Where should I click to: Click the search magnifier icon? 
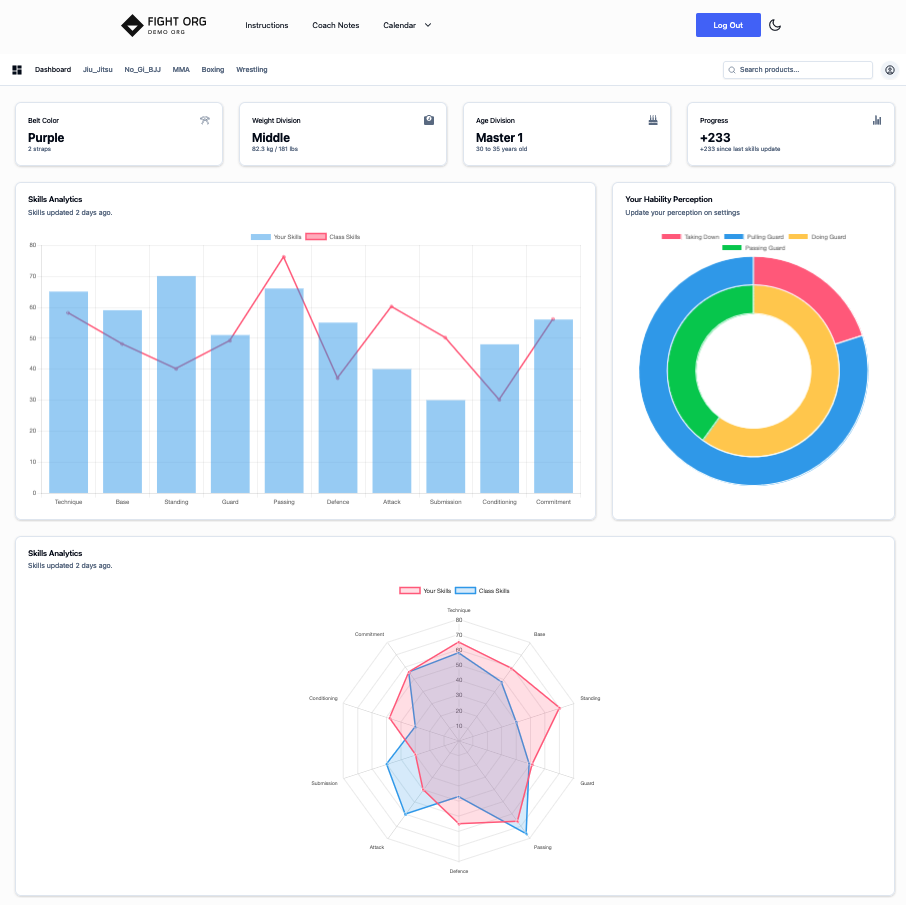point(732,70)
